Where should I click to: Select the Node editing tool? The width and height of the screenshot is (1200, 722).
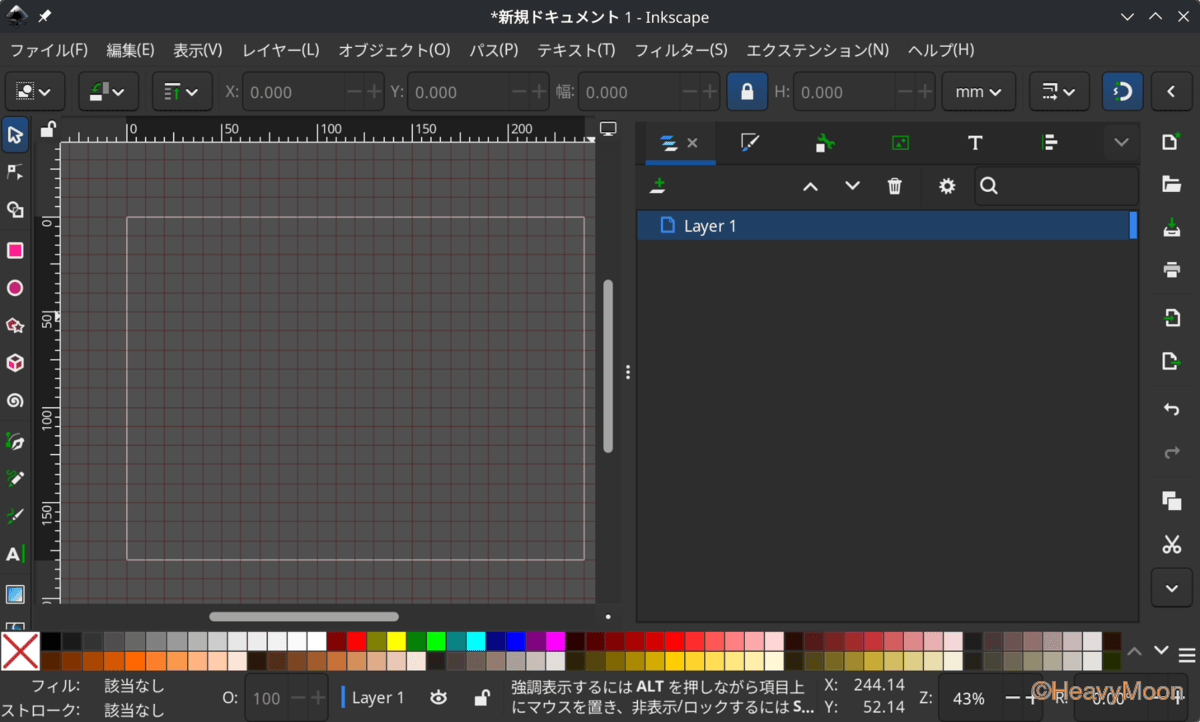[x=15, y=172]
